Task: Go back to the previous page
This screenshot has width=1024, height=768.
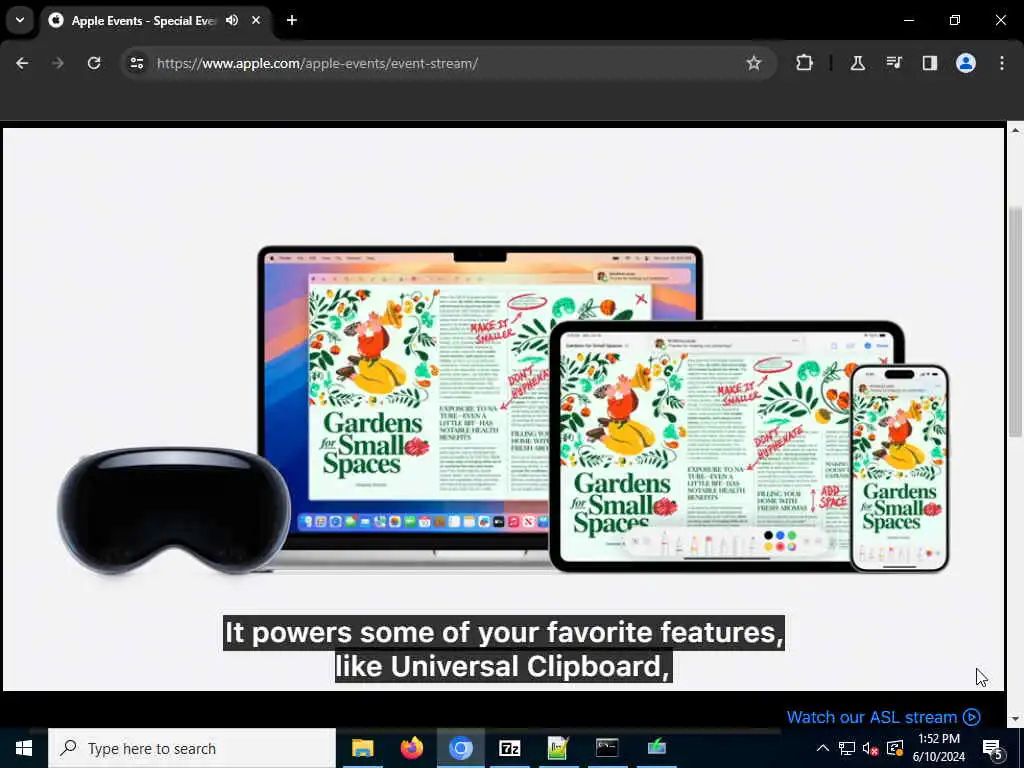Action: 22,63
